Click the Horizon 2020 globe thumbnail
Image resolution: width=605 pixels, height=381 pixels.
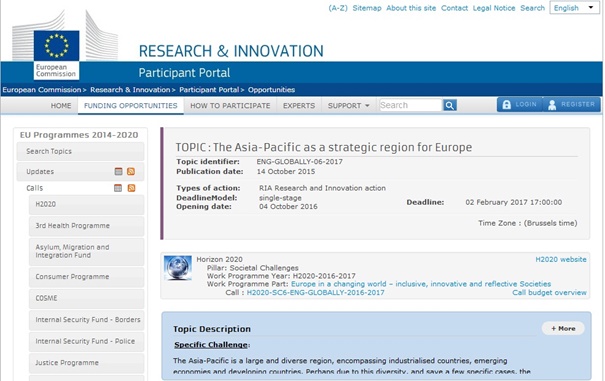pyautogui.click(x=178, y=268)
